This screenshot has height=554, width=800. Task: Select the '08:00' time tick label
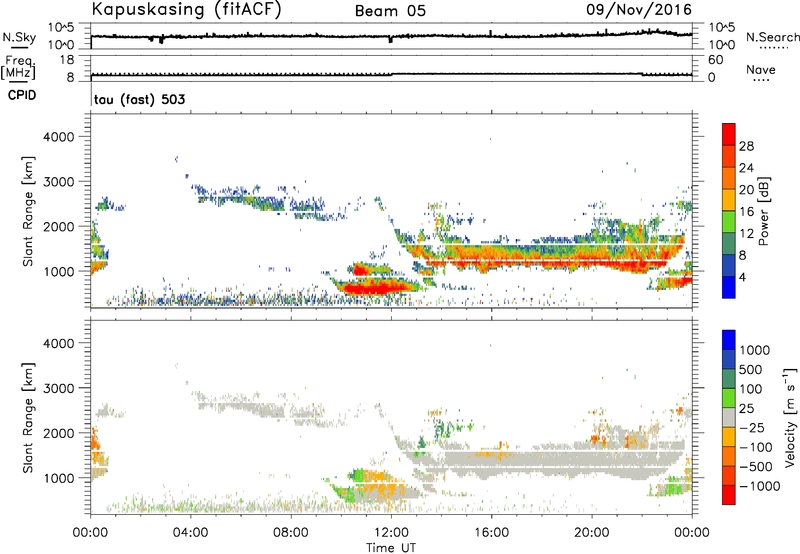click(x=291, y=533)
